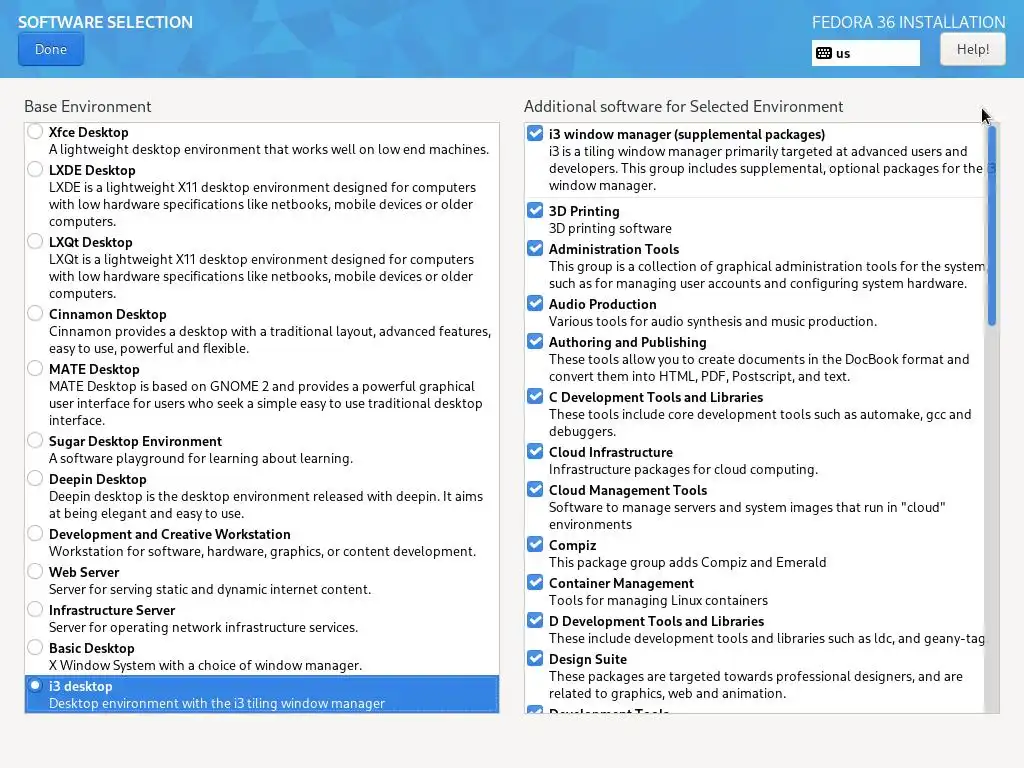
Task: Click the Xfce Desktop description text
Action: tap(268, 150)
